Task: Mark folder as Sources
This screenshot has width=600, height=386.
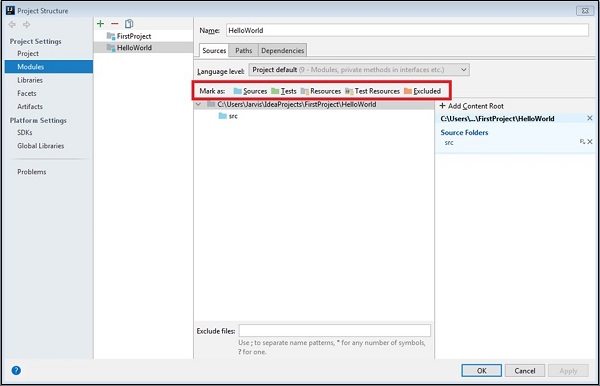Action: pyautogui.click(x=250, y=91)
